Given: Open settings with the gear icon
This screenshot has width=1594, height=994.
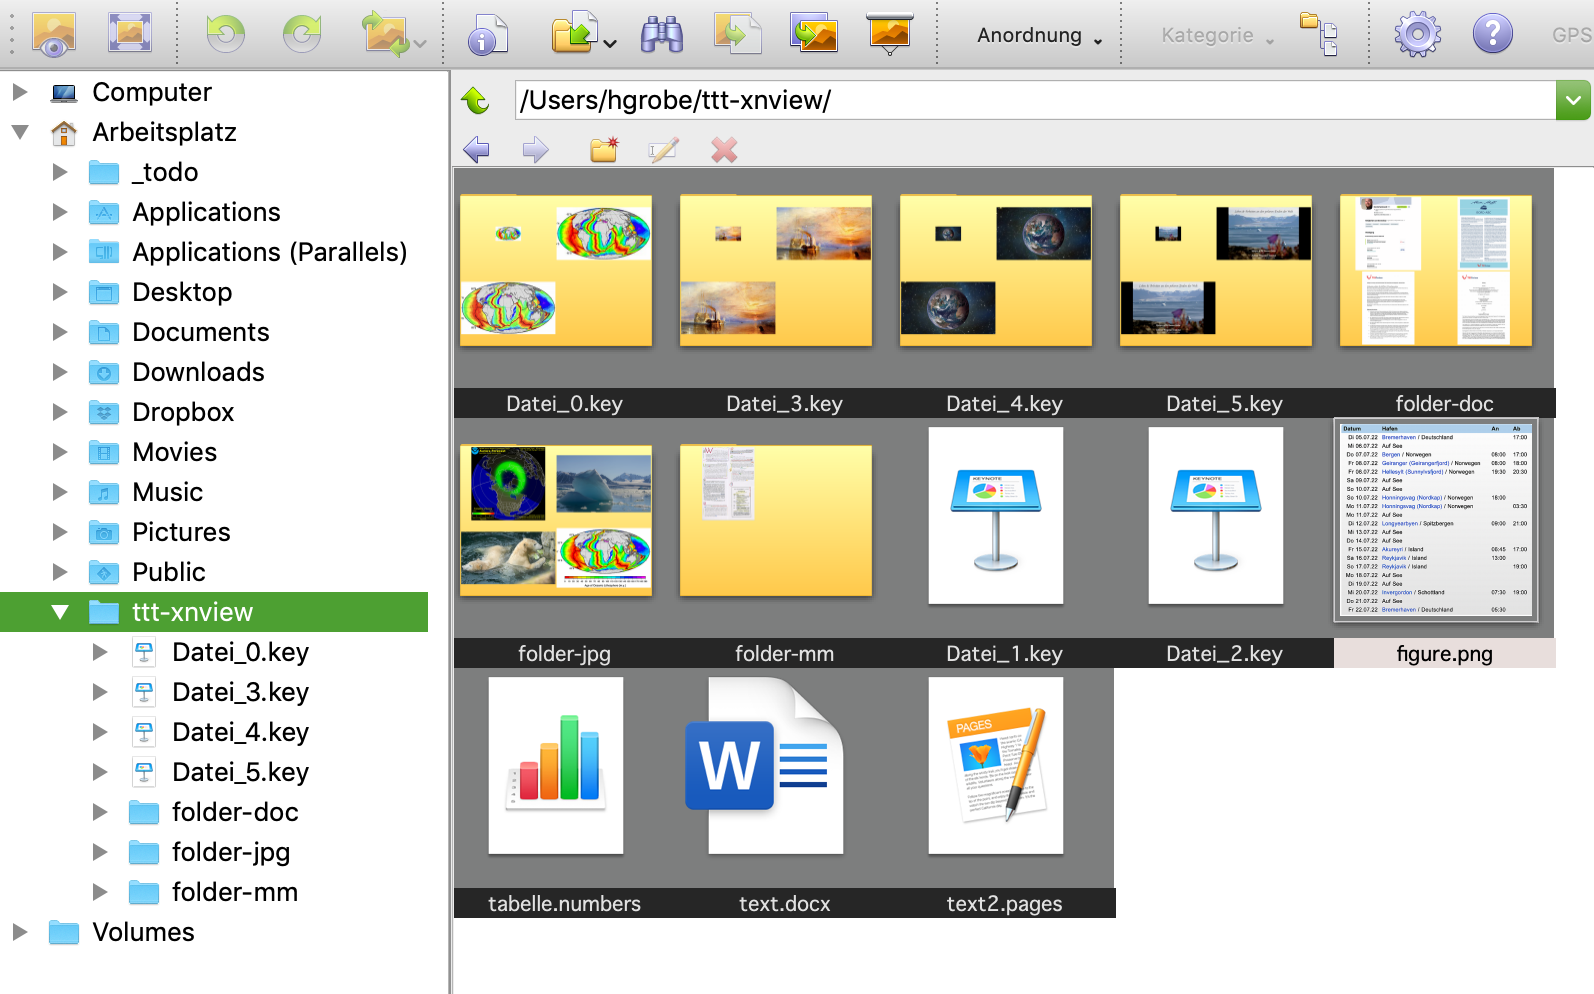Looking at the screenshot, I should pos(1417,34).
